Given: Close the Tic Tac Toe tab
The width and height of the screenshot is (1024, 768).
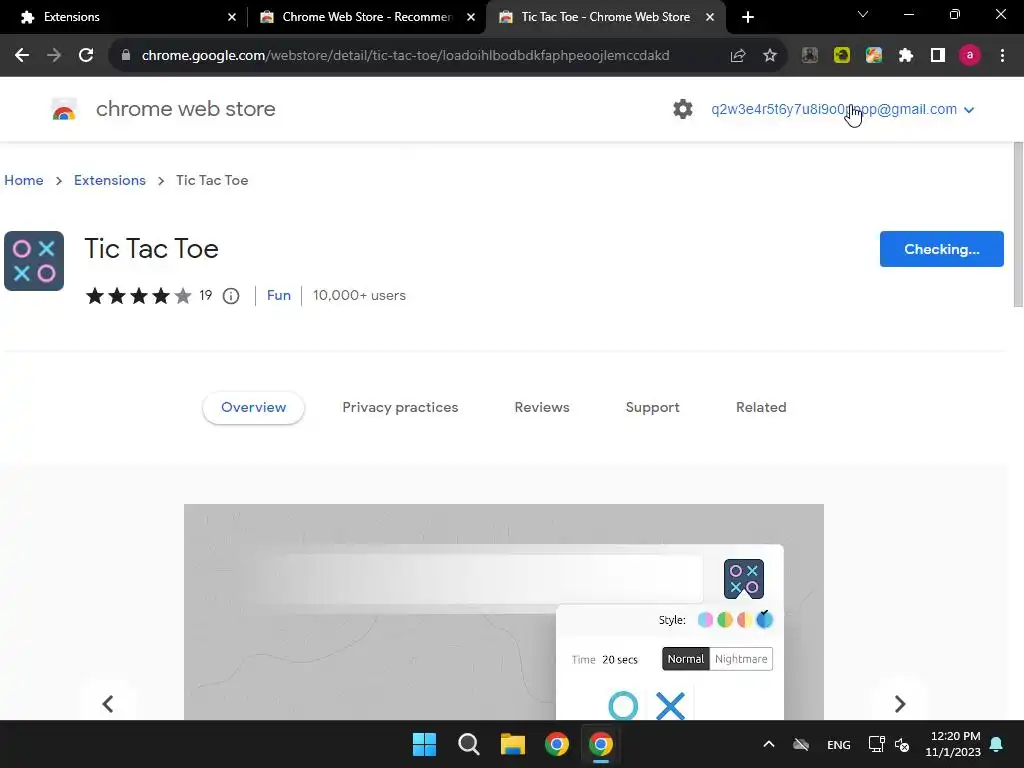Looking at the screenshot, I should pyautogui.click(x=710, y=17).
